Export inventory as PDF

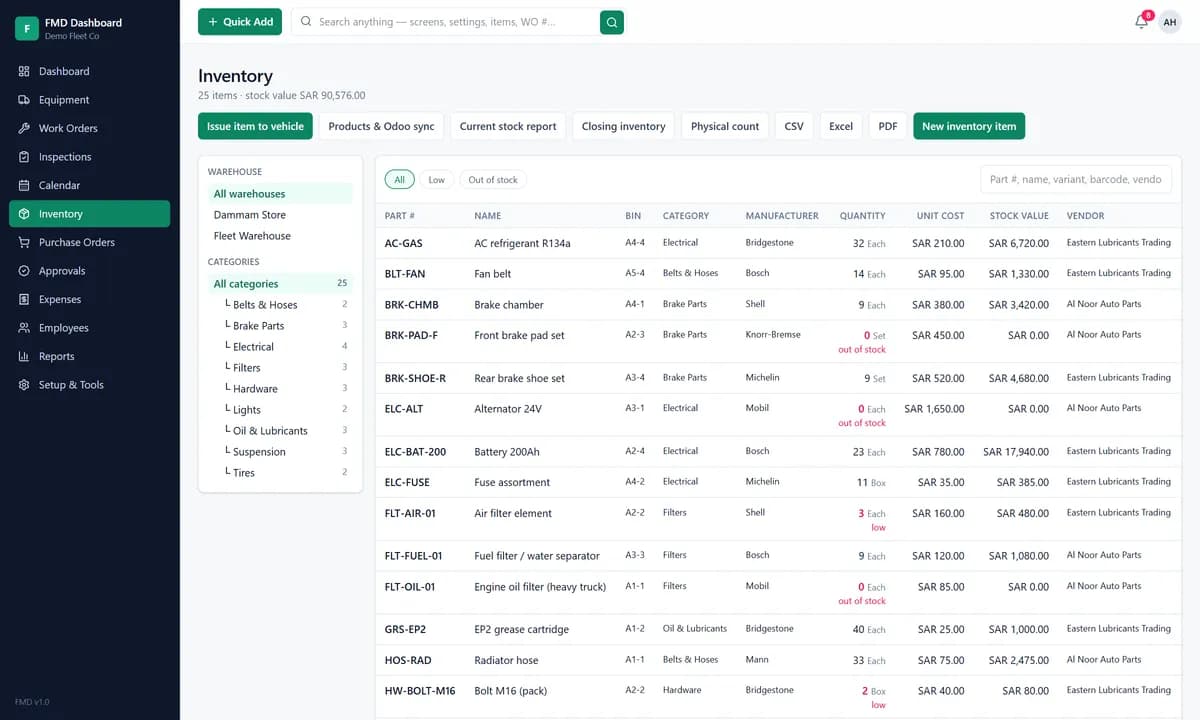(x=888, y=126)
